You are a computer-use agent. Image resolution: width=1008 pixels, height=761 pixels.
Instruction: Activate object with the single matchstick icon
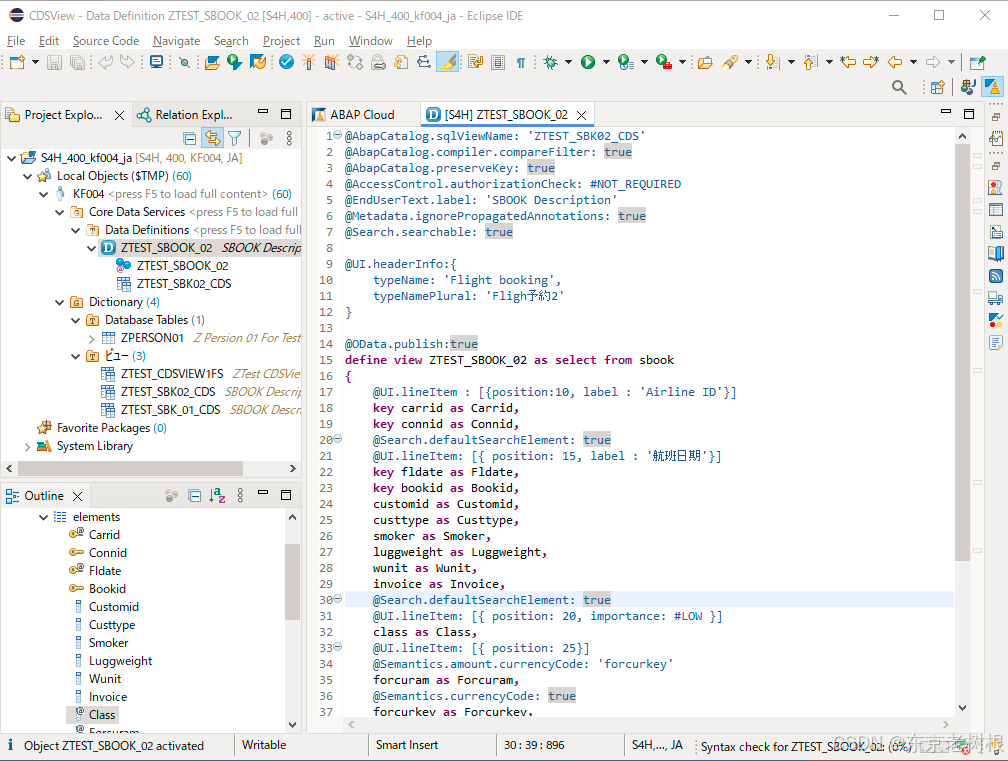pos(309,62)
